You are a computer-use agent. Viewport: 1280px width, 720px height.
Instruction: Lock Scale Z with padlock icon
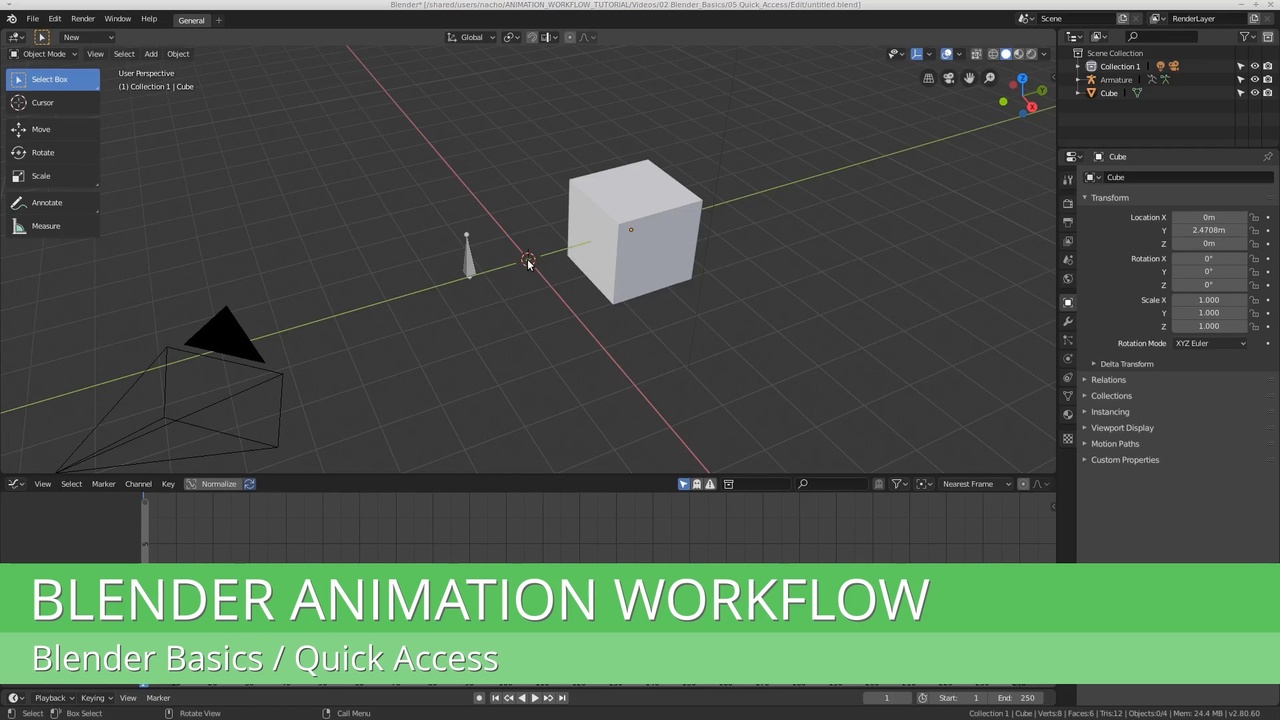tap(1254, 326)
